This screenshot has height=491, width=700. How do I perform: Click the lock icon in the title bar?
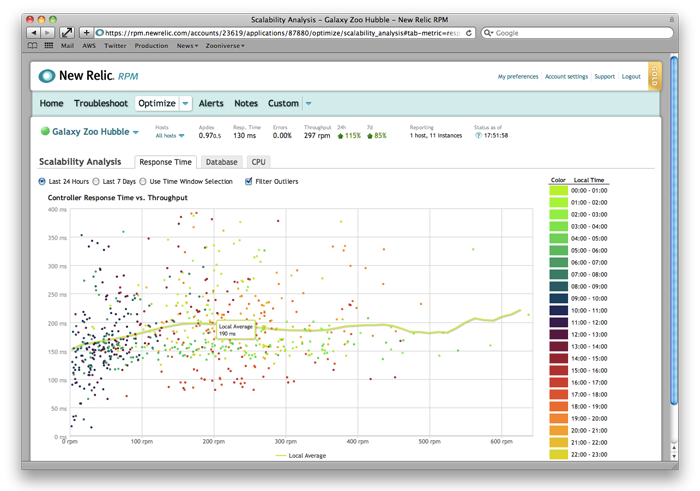tap(671, 20)
